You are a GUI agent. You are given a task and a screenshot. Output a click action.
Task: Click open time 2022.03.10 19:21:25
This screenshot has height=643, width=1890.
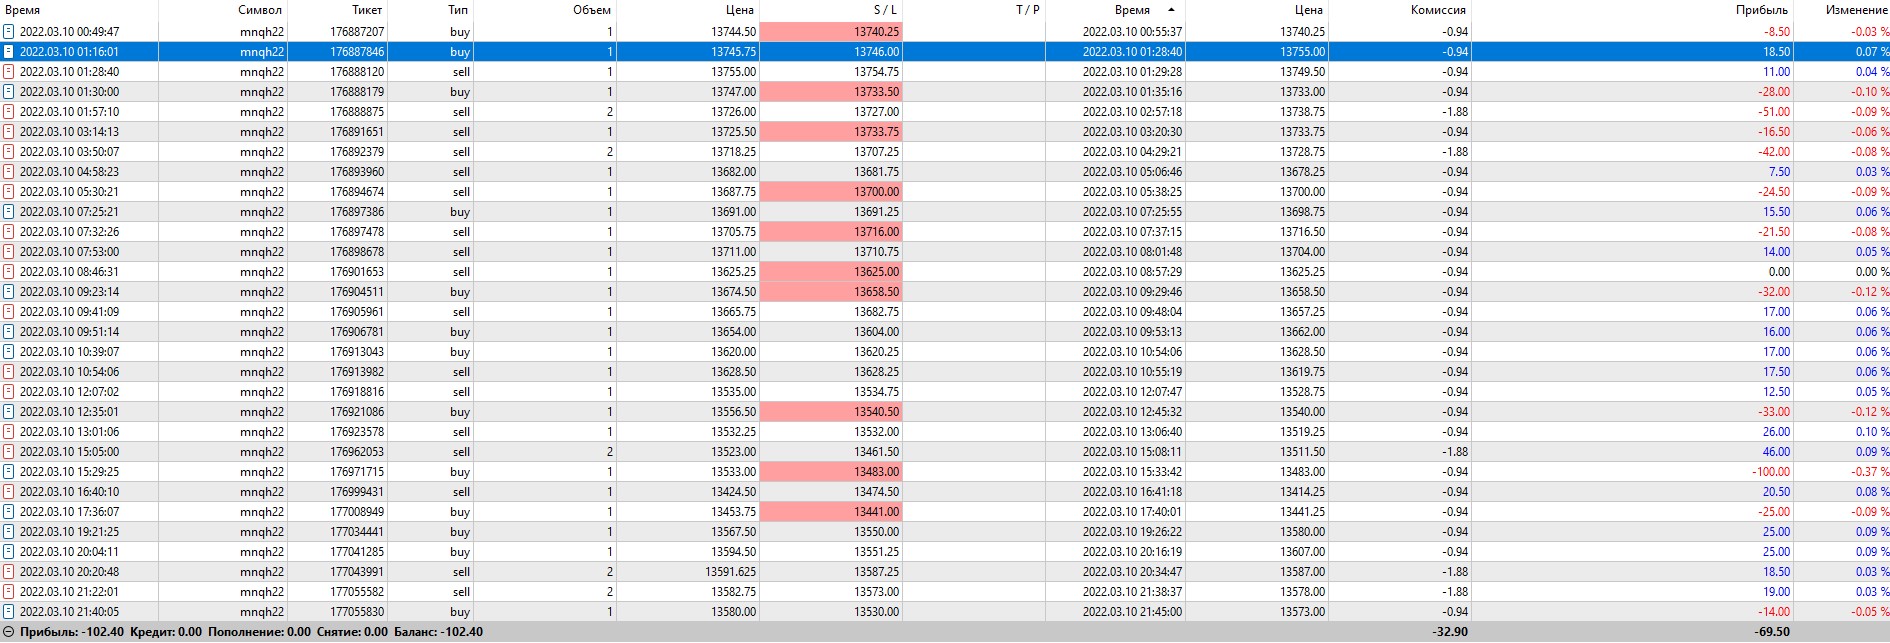click(x=69, y=532)
